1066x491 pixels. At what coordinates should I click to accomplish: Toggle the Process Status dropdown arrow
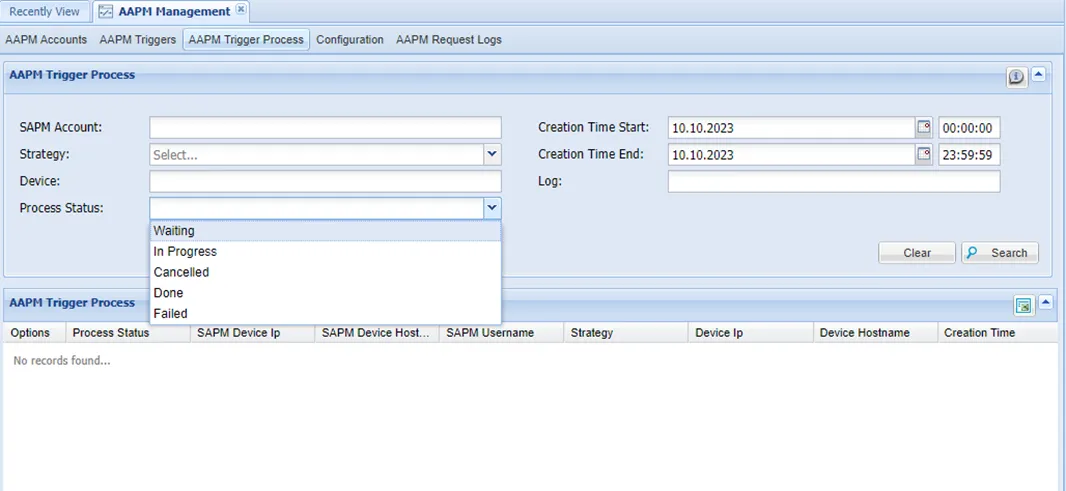pyautogui.click(x=492, y=207)
